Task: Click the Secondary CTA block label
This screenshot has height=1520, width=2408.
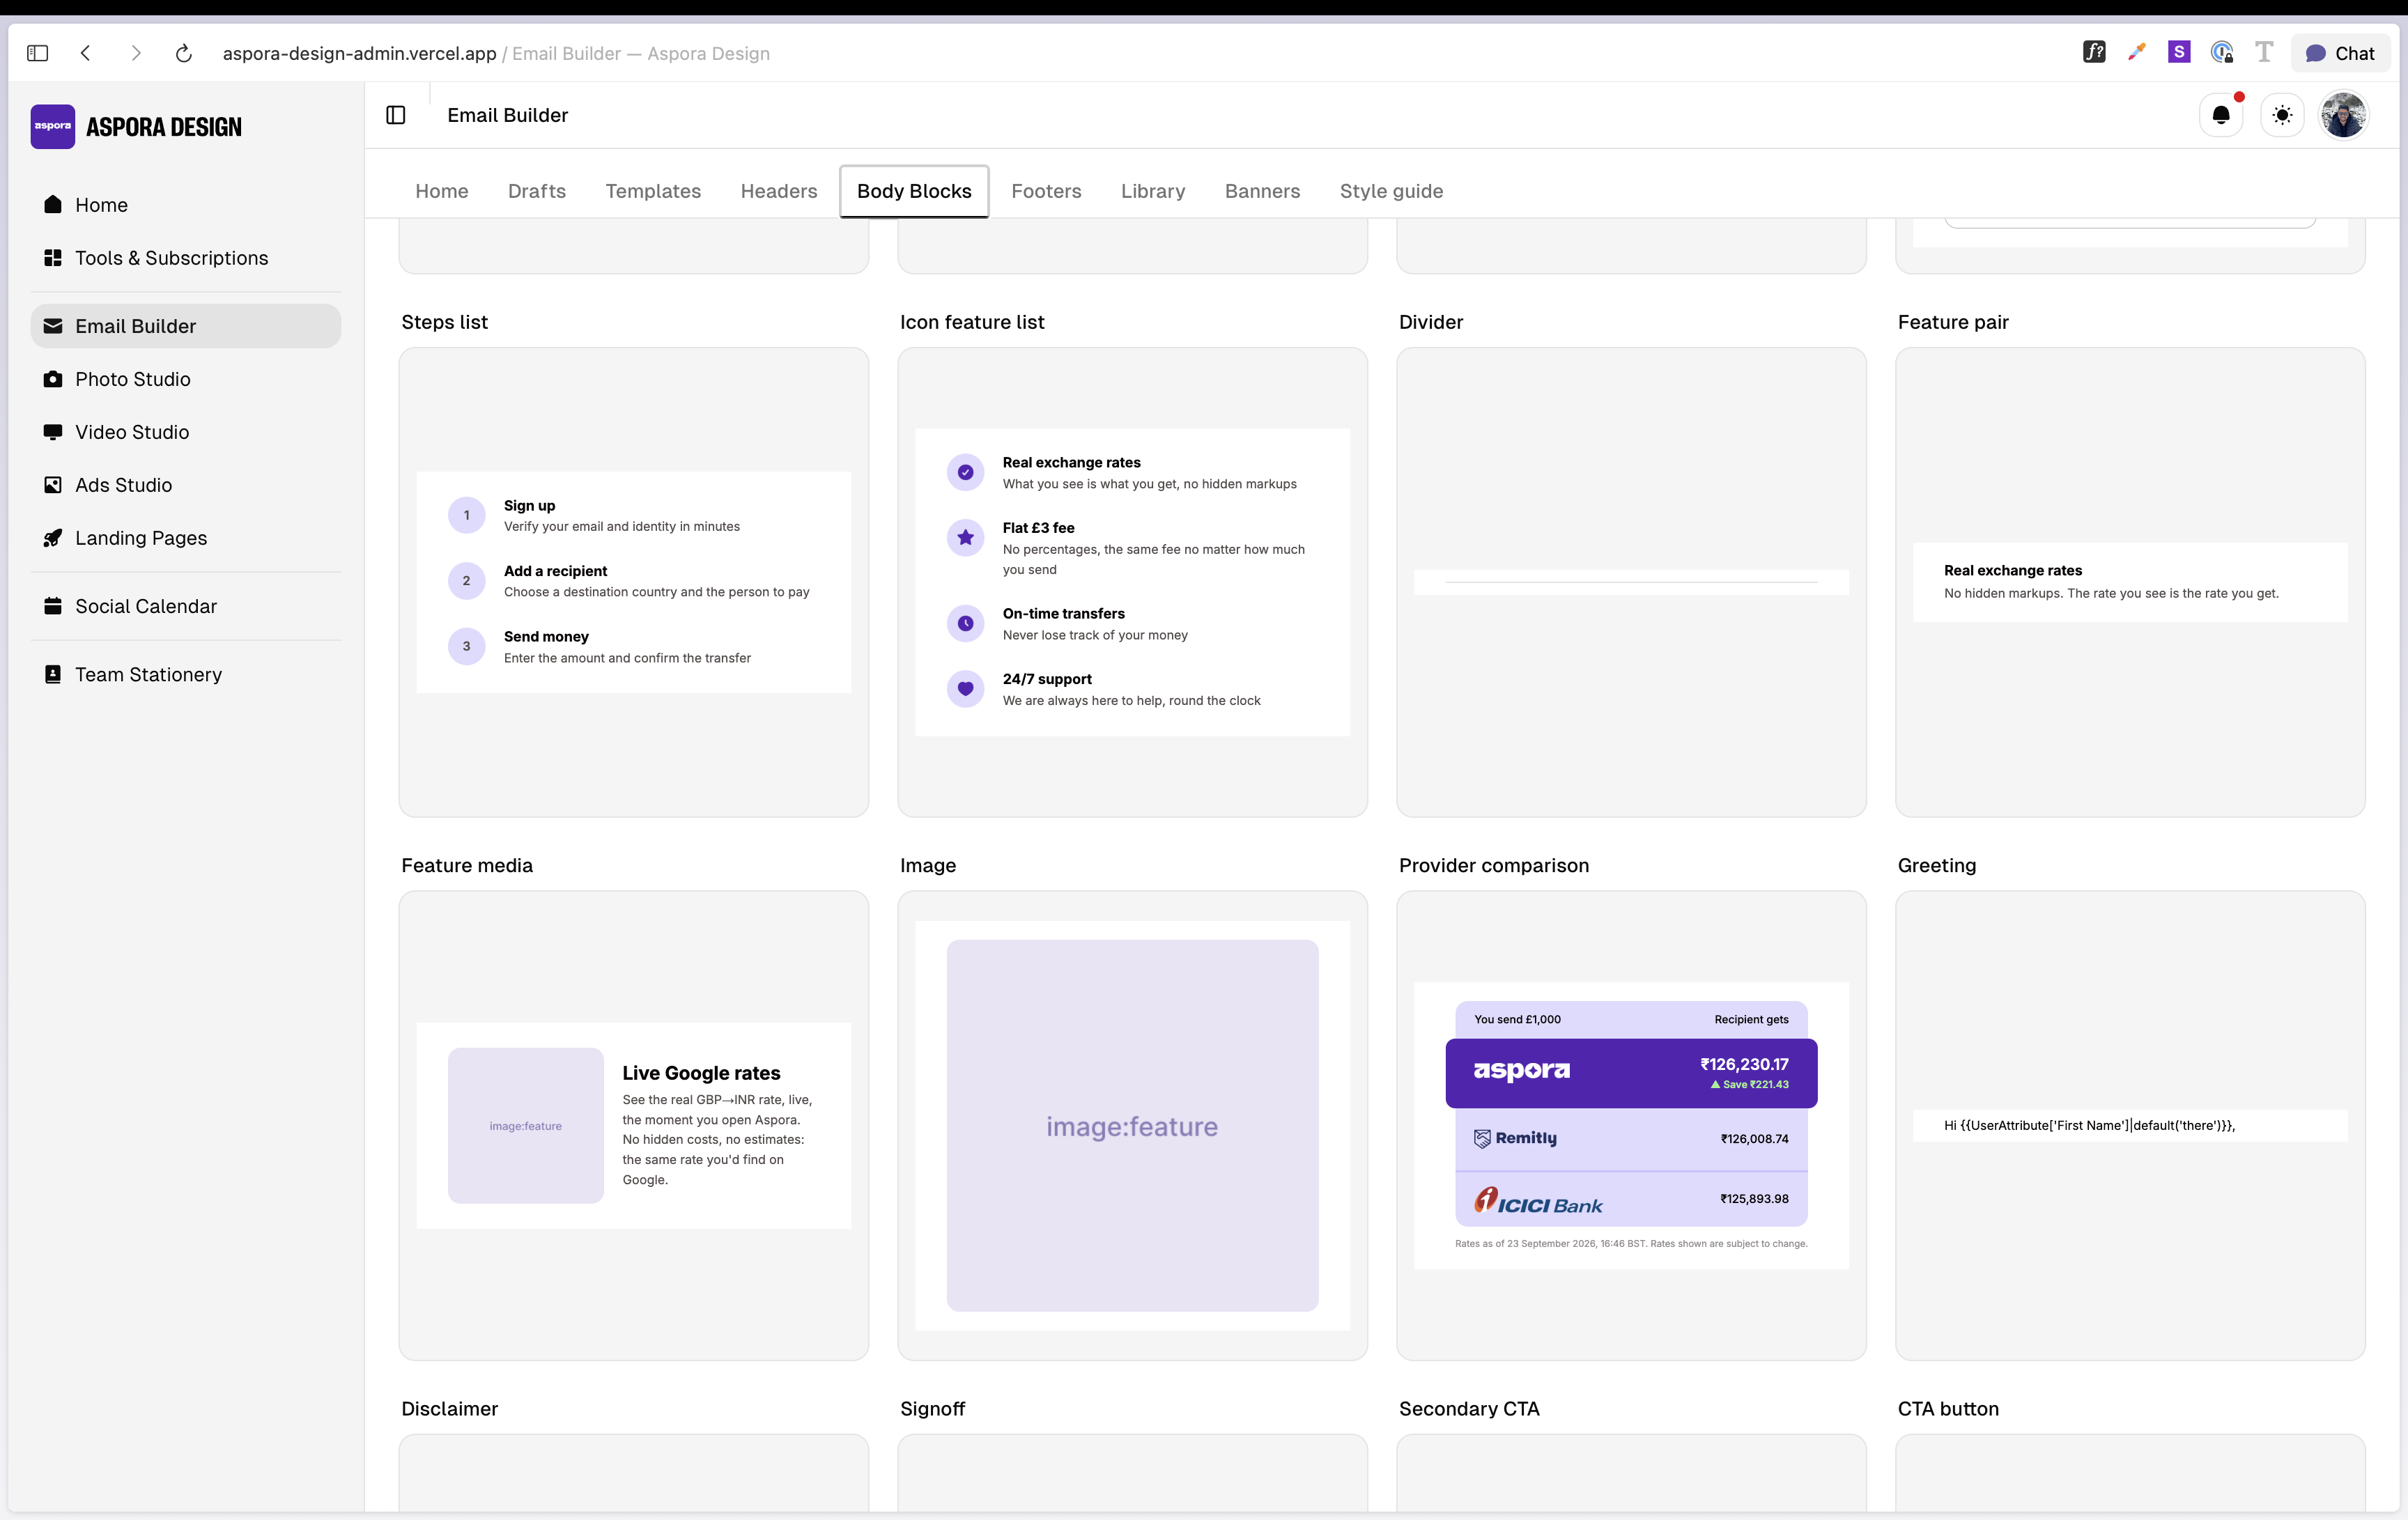Action: [1469, 1408]
